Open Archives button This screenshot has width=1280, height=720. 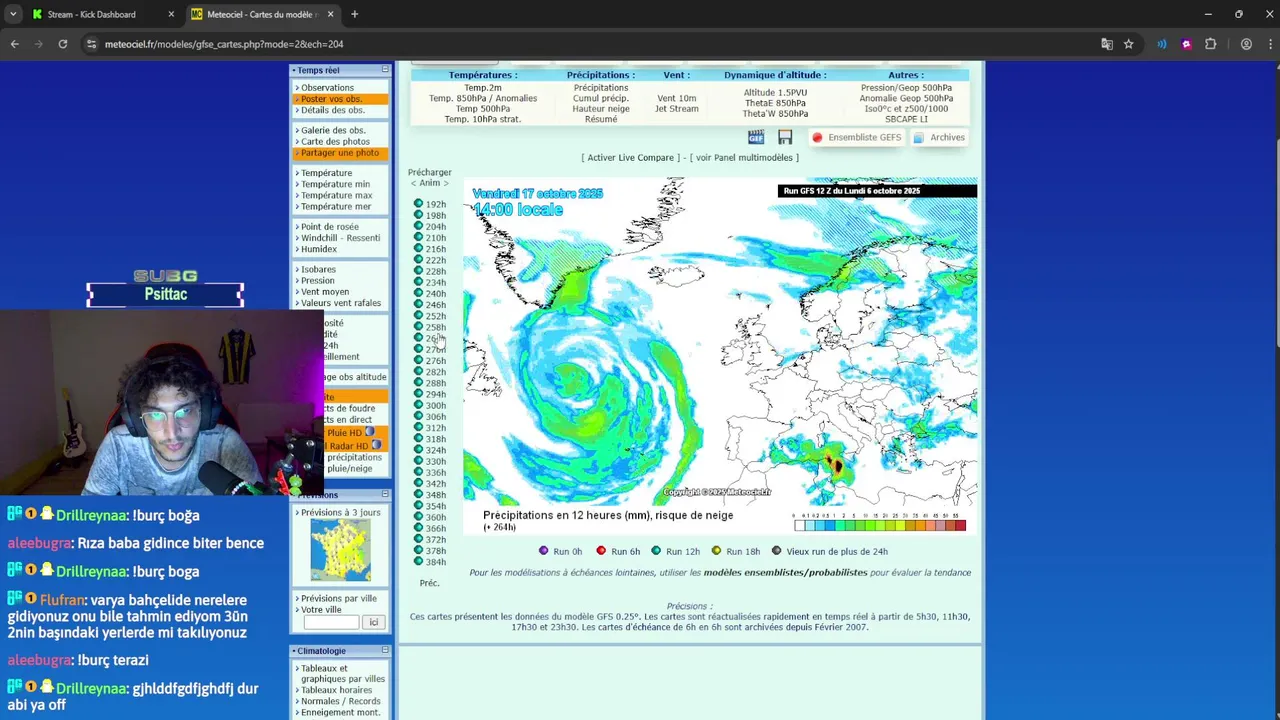939,137
